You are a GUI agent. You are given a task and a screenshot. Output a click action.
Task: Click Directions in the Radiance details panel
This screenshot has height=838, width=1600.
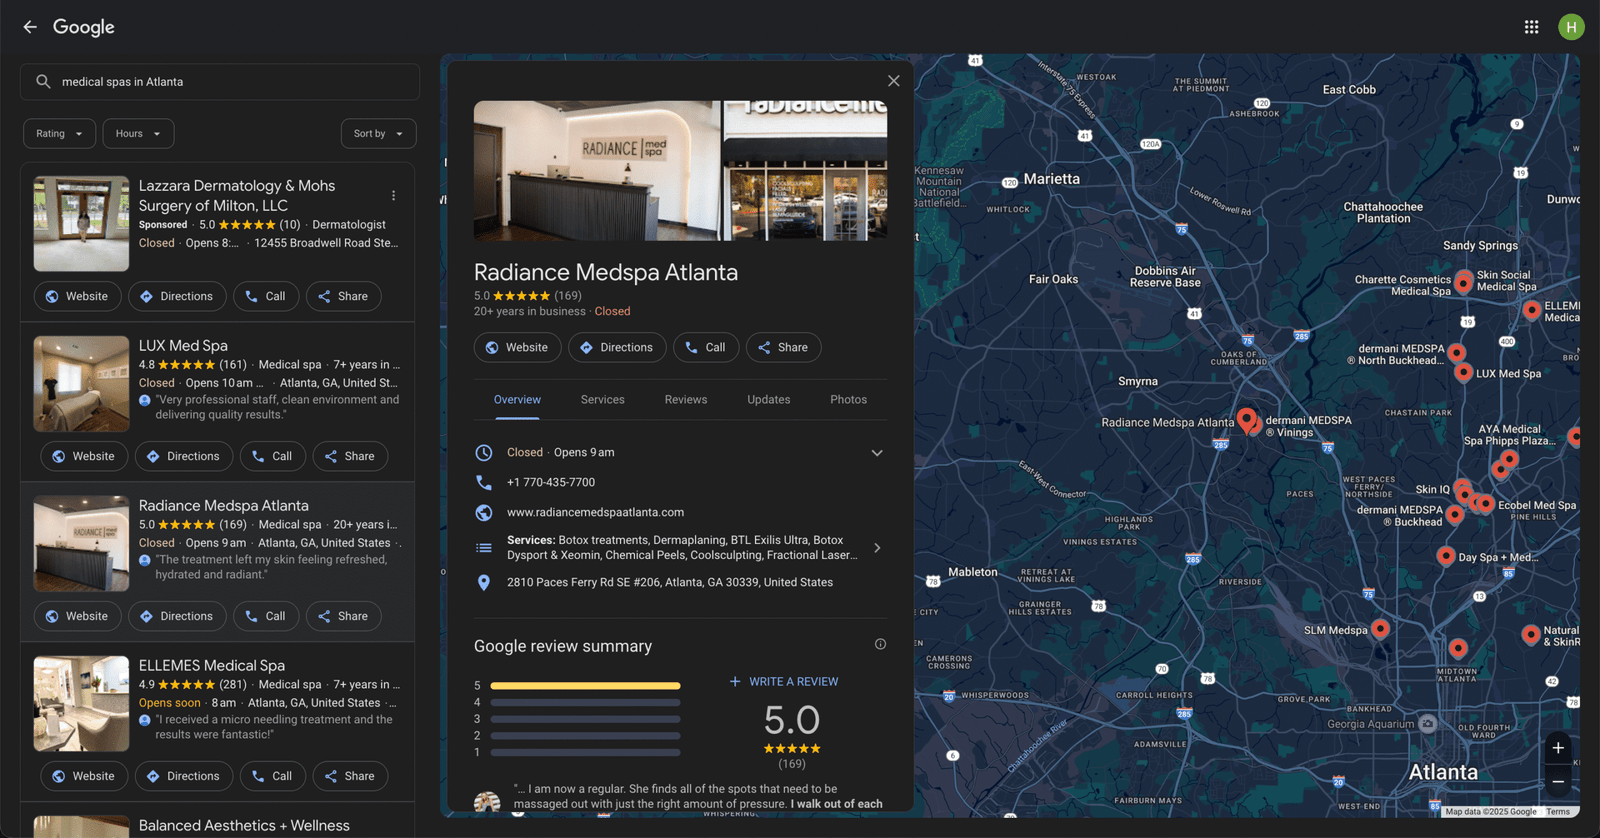[x=617, y=347]
